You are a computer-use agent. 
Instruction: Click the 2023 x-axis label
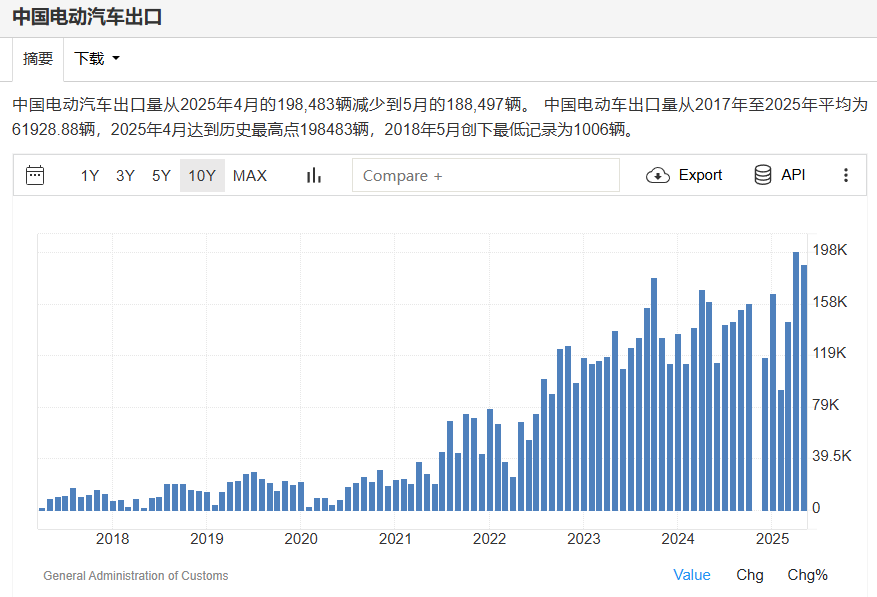(584, 539)
